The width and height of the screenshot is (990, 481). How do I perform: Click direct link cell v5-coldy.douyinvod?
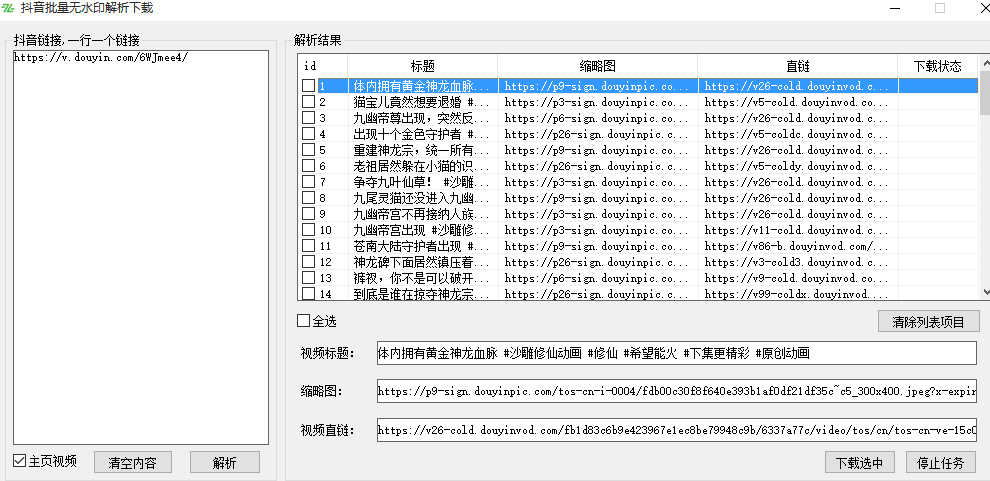pos(797,166)
